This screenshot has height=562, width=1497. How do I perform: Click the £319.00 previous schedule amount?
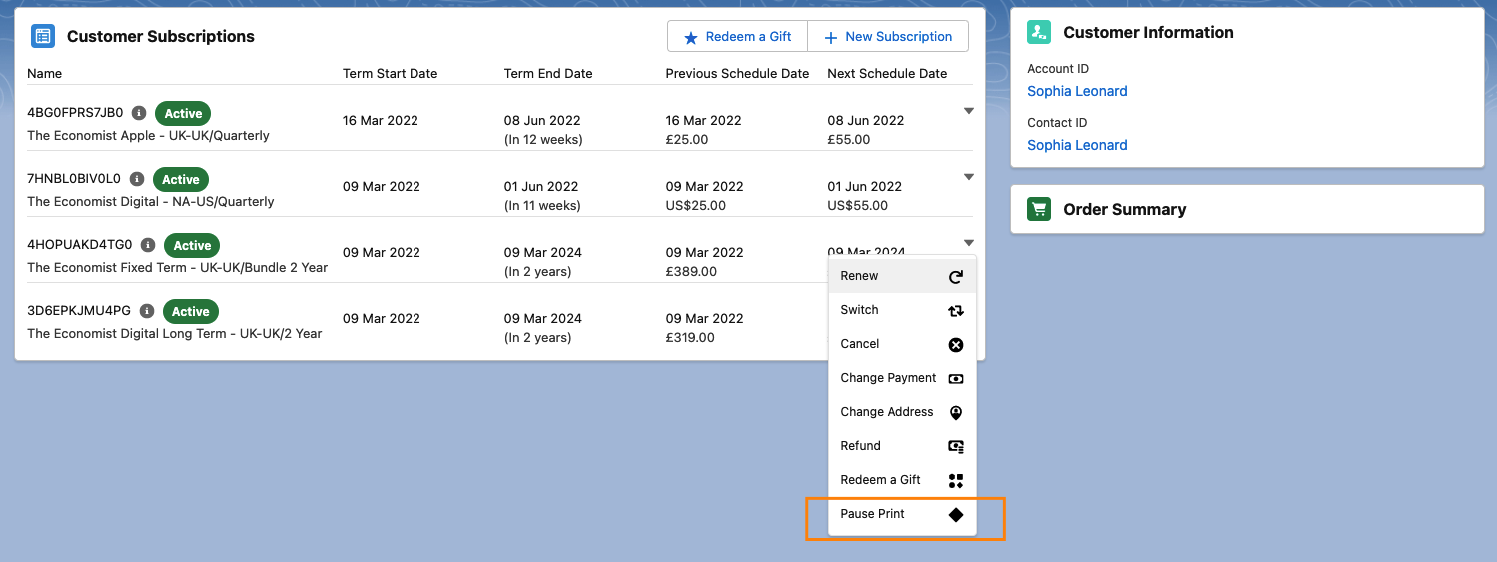click(690, 337)
